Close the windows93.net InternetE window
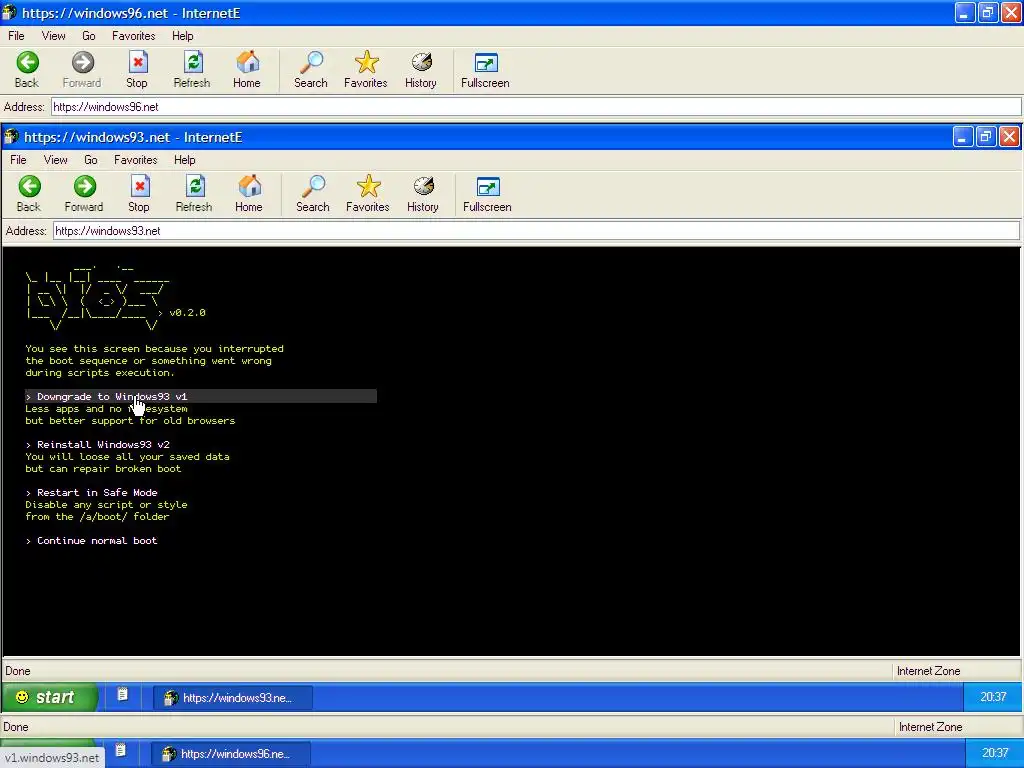 tap(1009, 136)
